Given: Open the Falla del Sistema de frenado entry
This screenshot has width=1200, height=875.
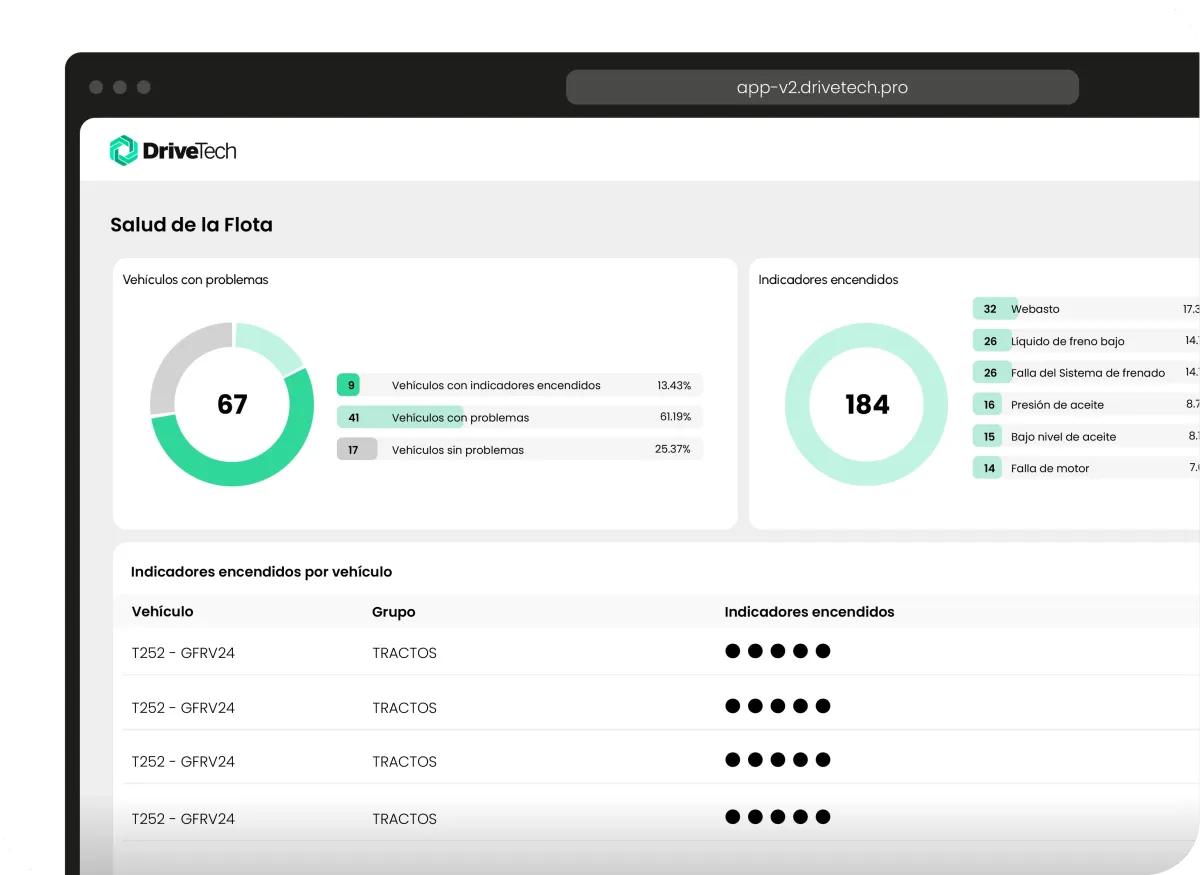Looking at the screenshot, I should tap(1087, 373).
